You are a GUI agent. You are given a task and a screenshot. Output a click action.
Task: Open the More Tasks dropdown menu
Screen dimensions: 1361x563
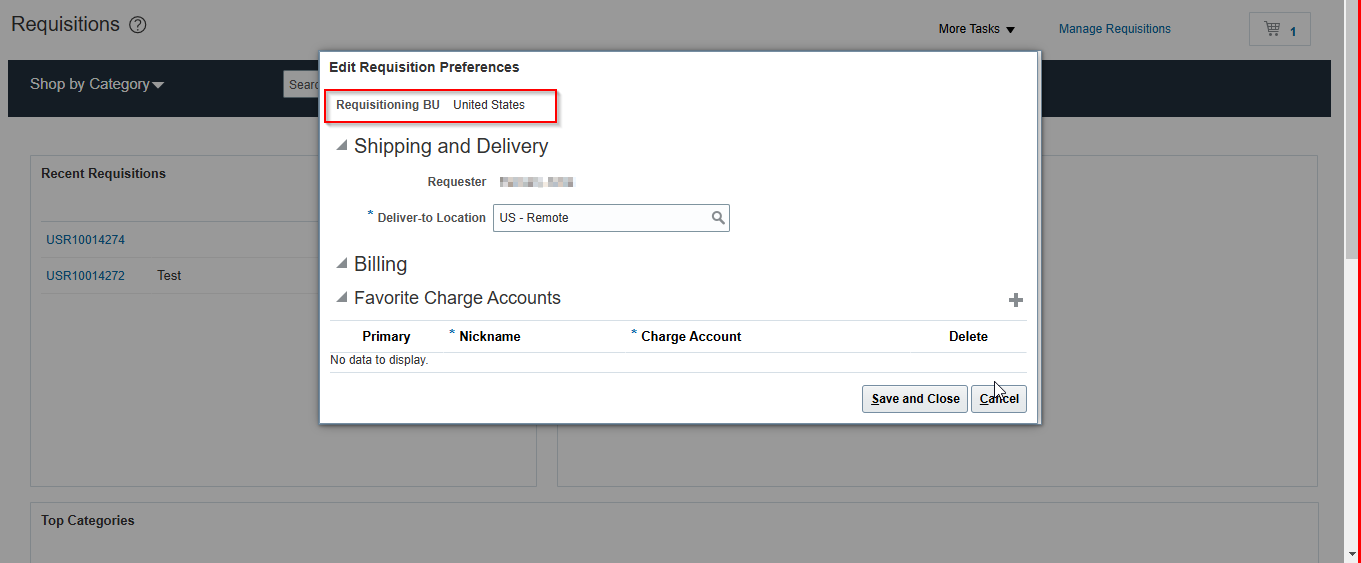pos(976,29)
